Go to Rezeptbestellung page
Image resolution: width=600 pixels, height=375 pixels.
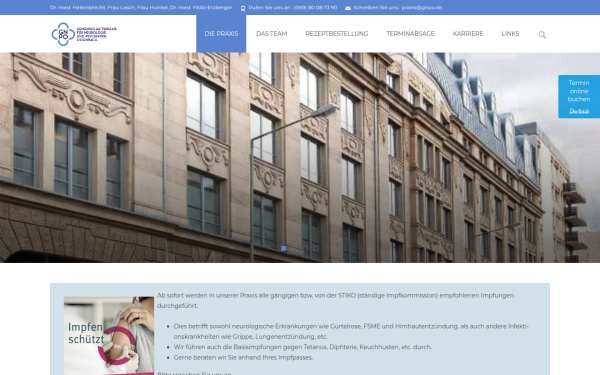pyautogui.click(x=336, y=34)
